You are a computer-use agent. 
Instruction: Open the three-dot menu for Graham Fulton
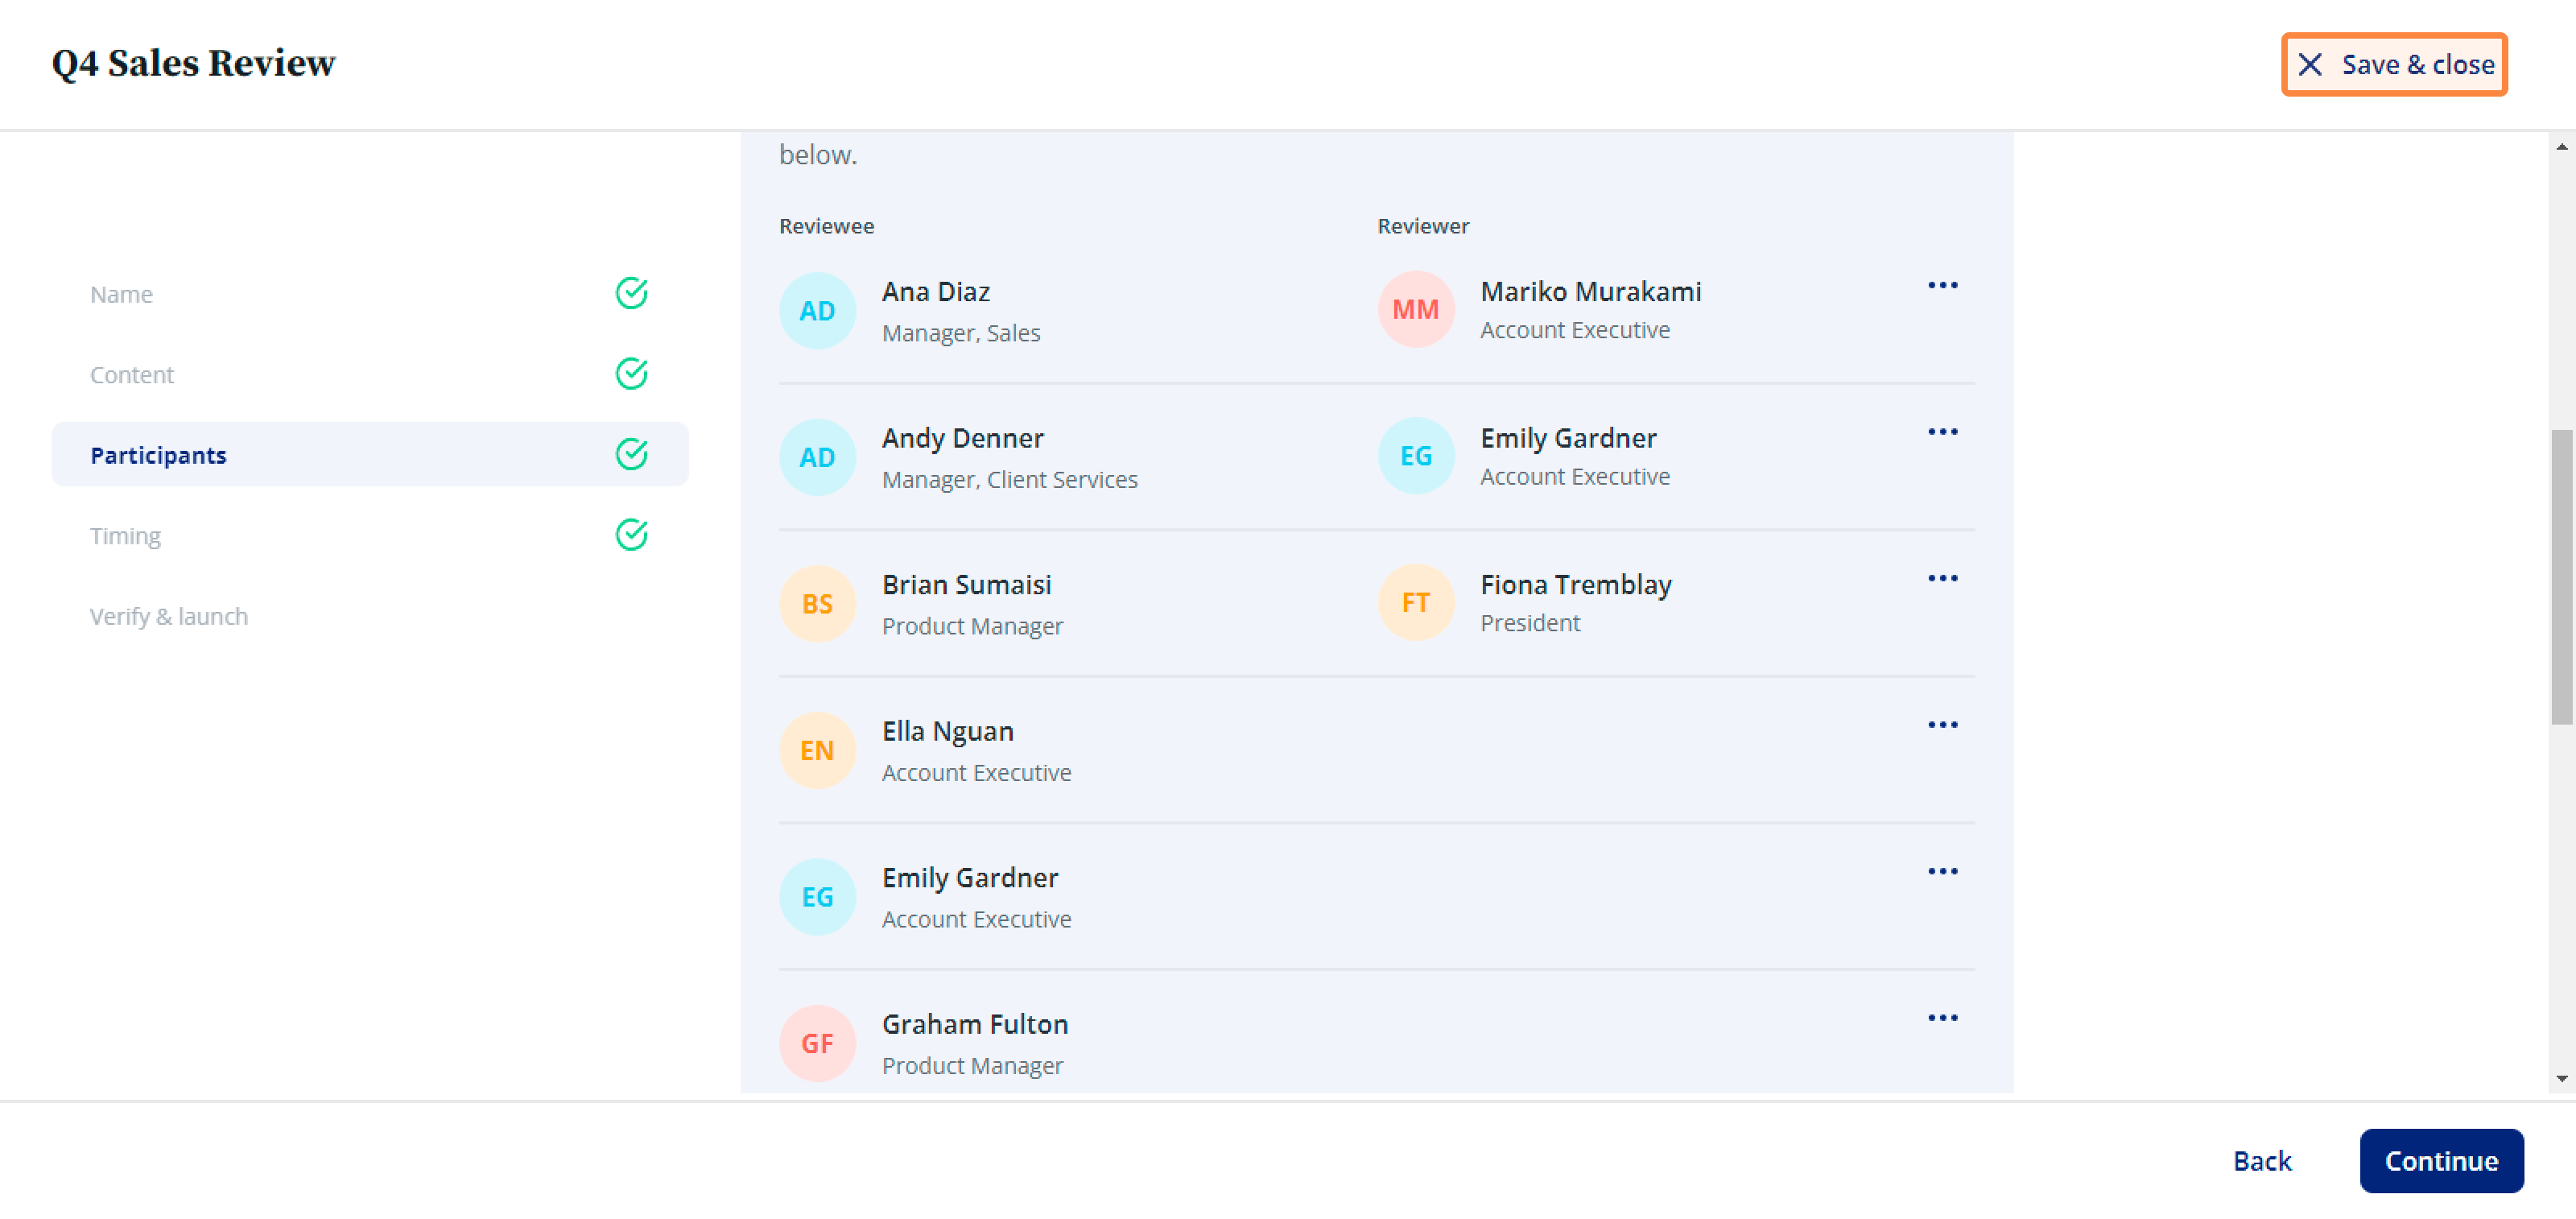point(1942,1018)
